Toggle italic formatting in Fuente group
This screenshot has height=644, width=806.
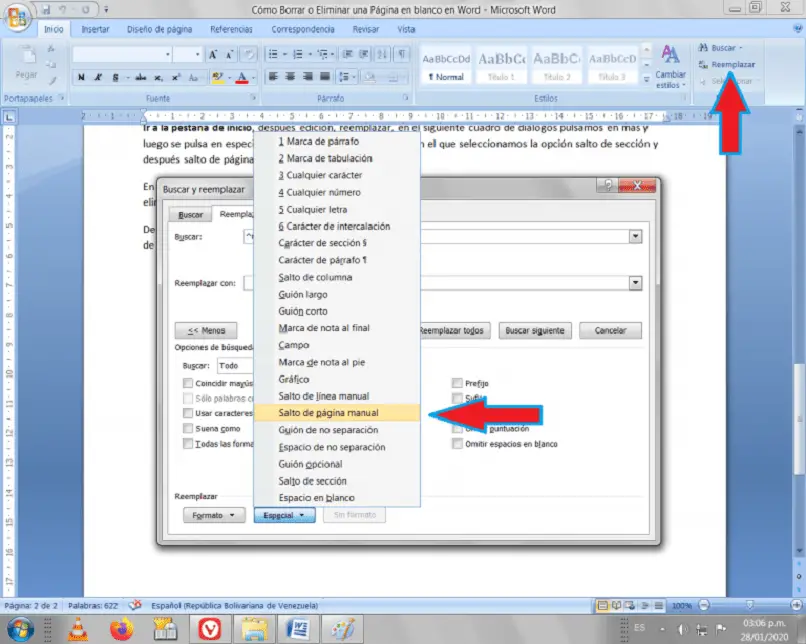(x=98, y=78)
